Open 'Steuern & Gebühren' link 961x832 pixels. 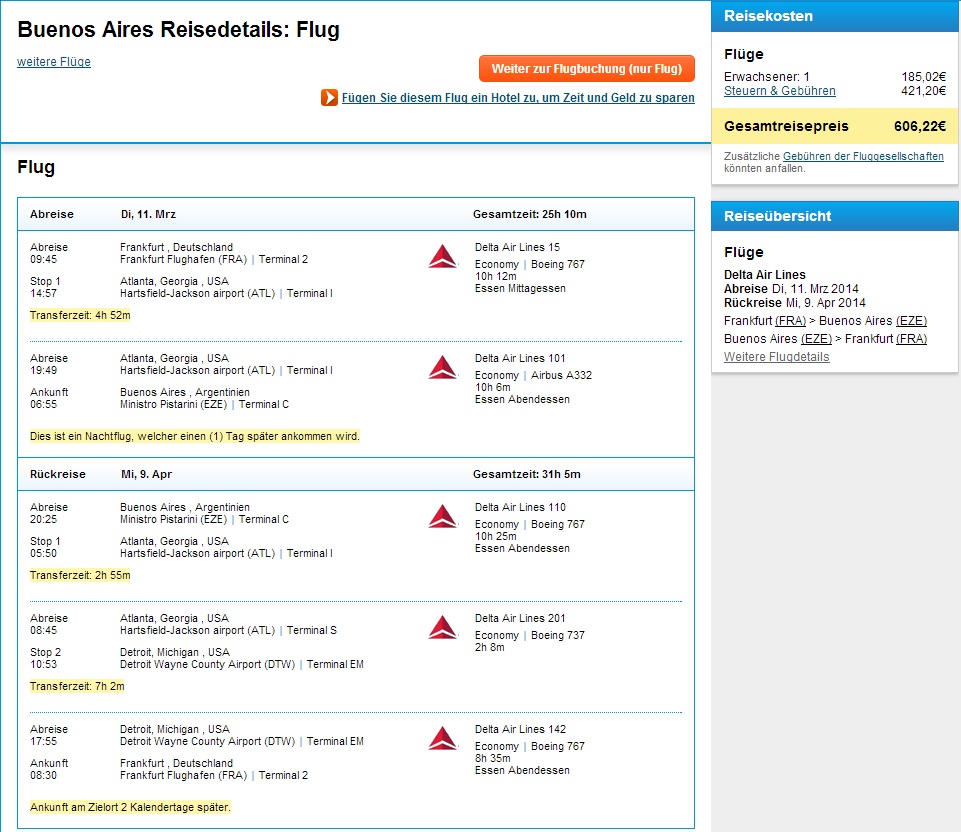pos(780,91)
